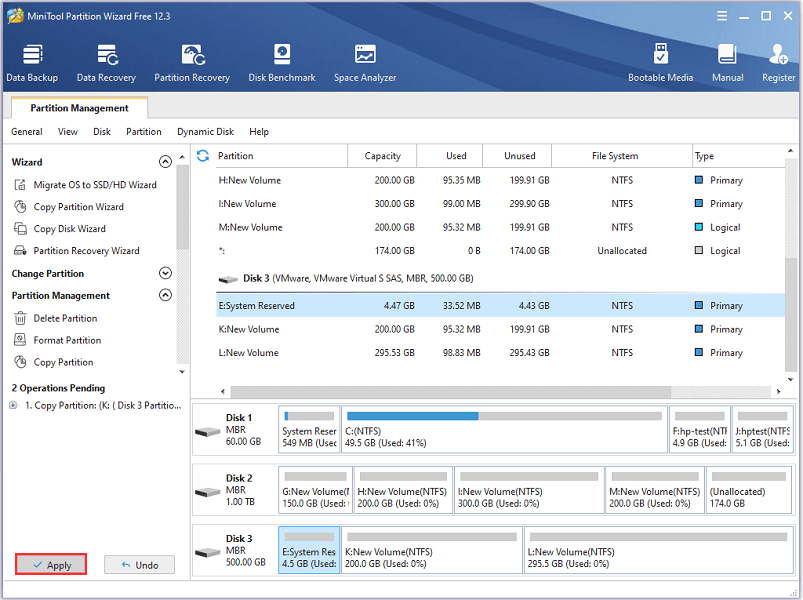Create Bootable Media
Image resolution: width=803 pixels, height=600 pixels.
point(661,63)
